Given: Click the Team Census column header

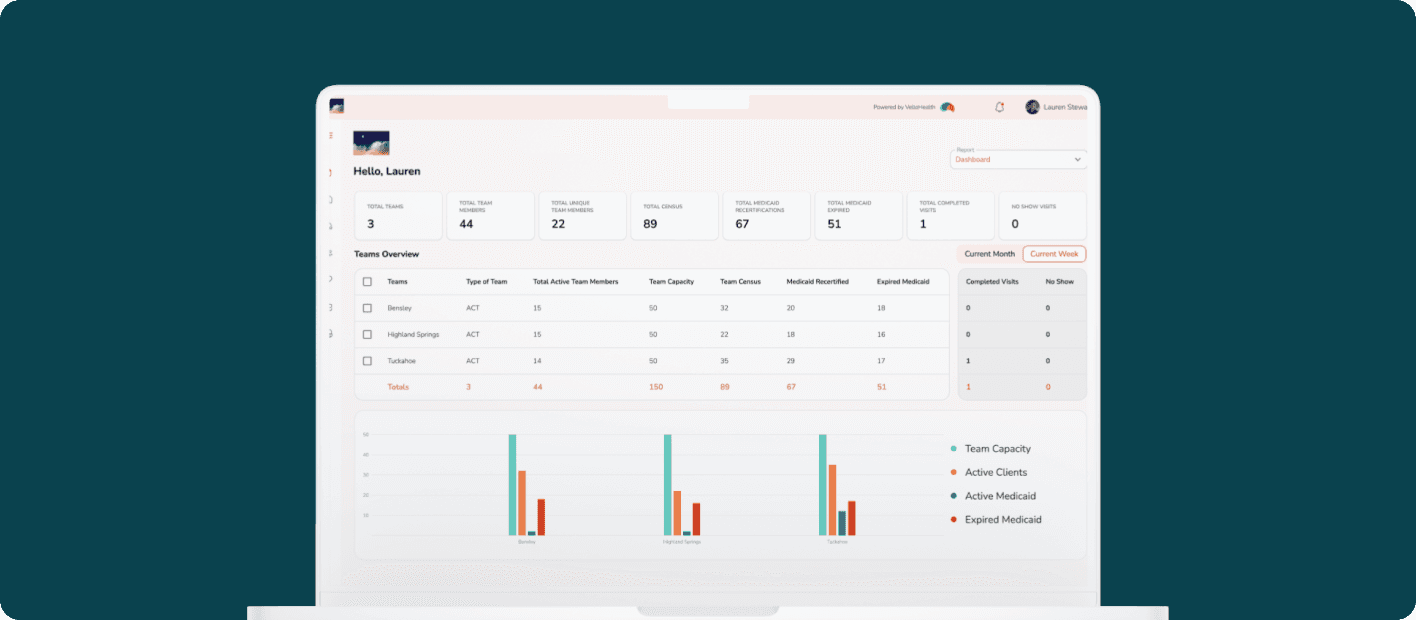Looking at the screenshot, I should (x=740, y=282).
